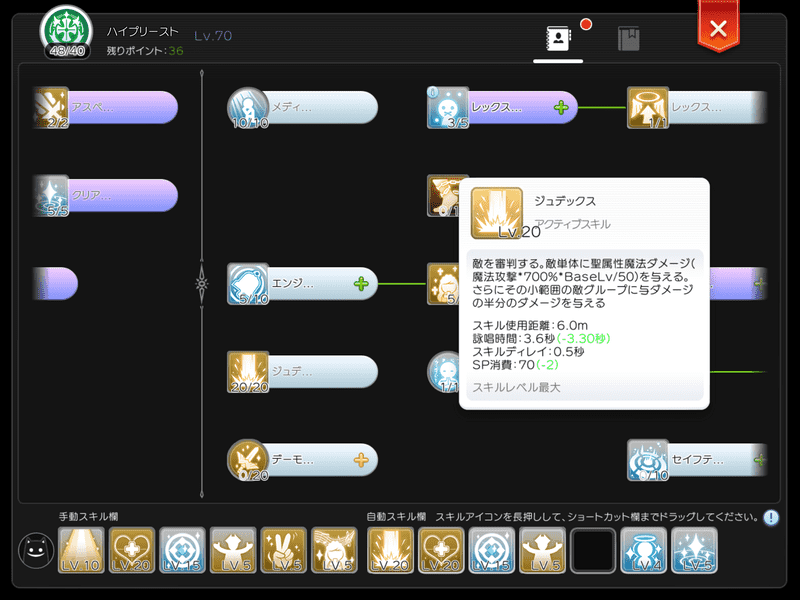The image size is (800, 600).
Task: Select the LV.4 auto skill slot
Action: click(643, 551)
